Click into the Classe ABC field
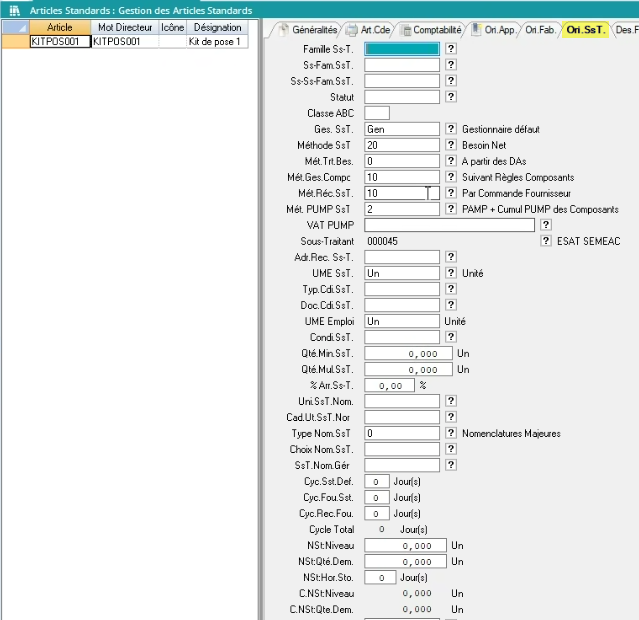The image size is (639, 620). [x=377, y=113]
